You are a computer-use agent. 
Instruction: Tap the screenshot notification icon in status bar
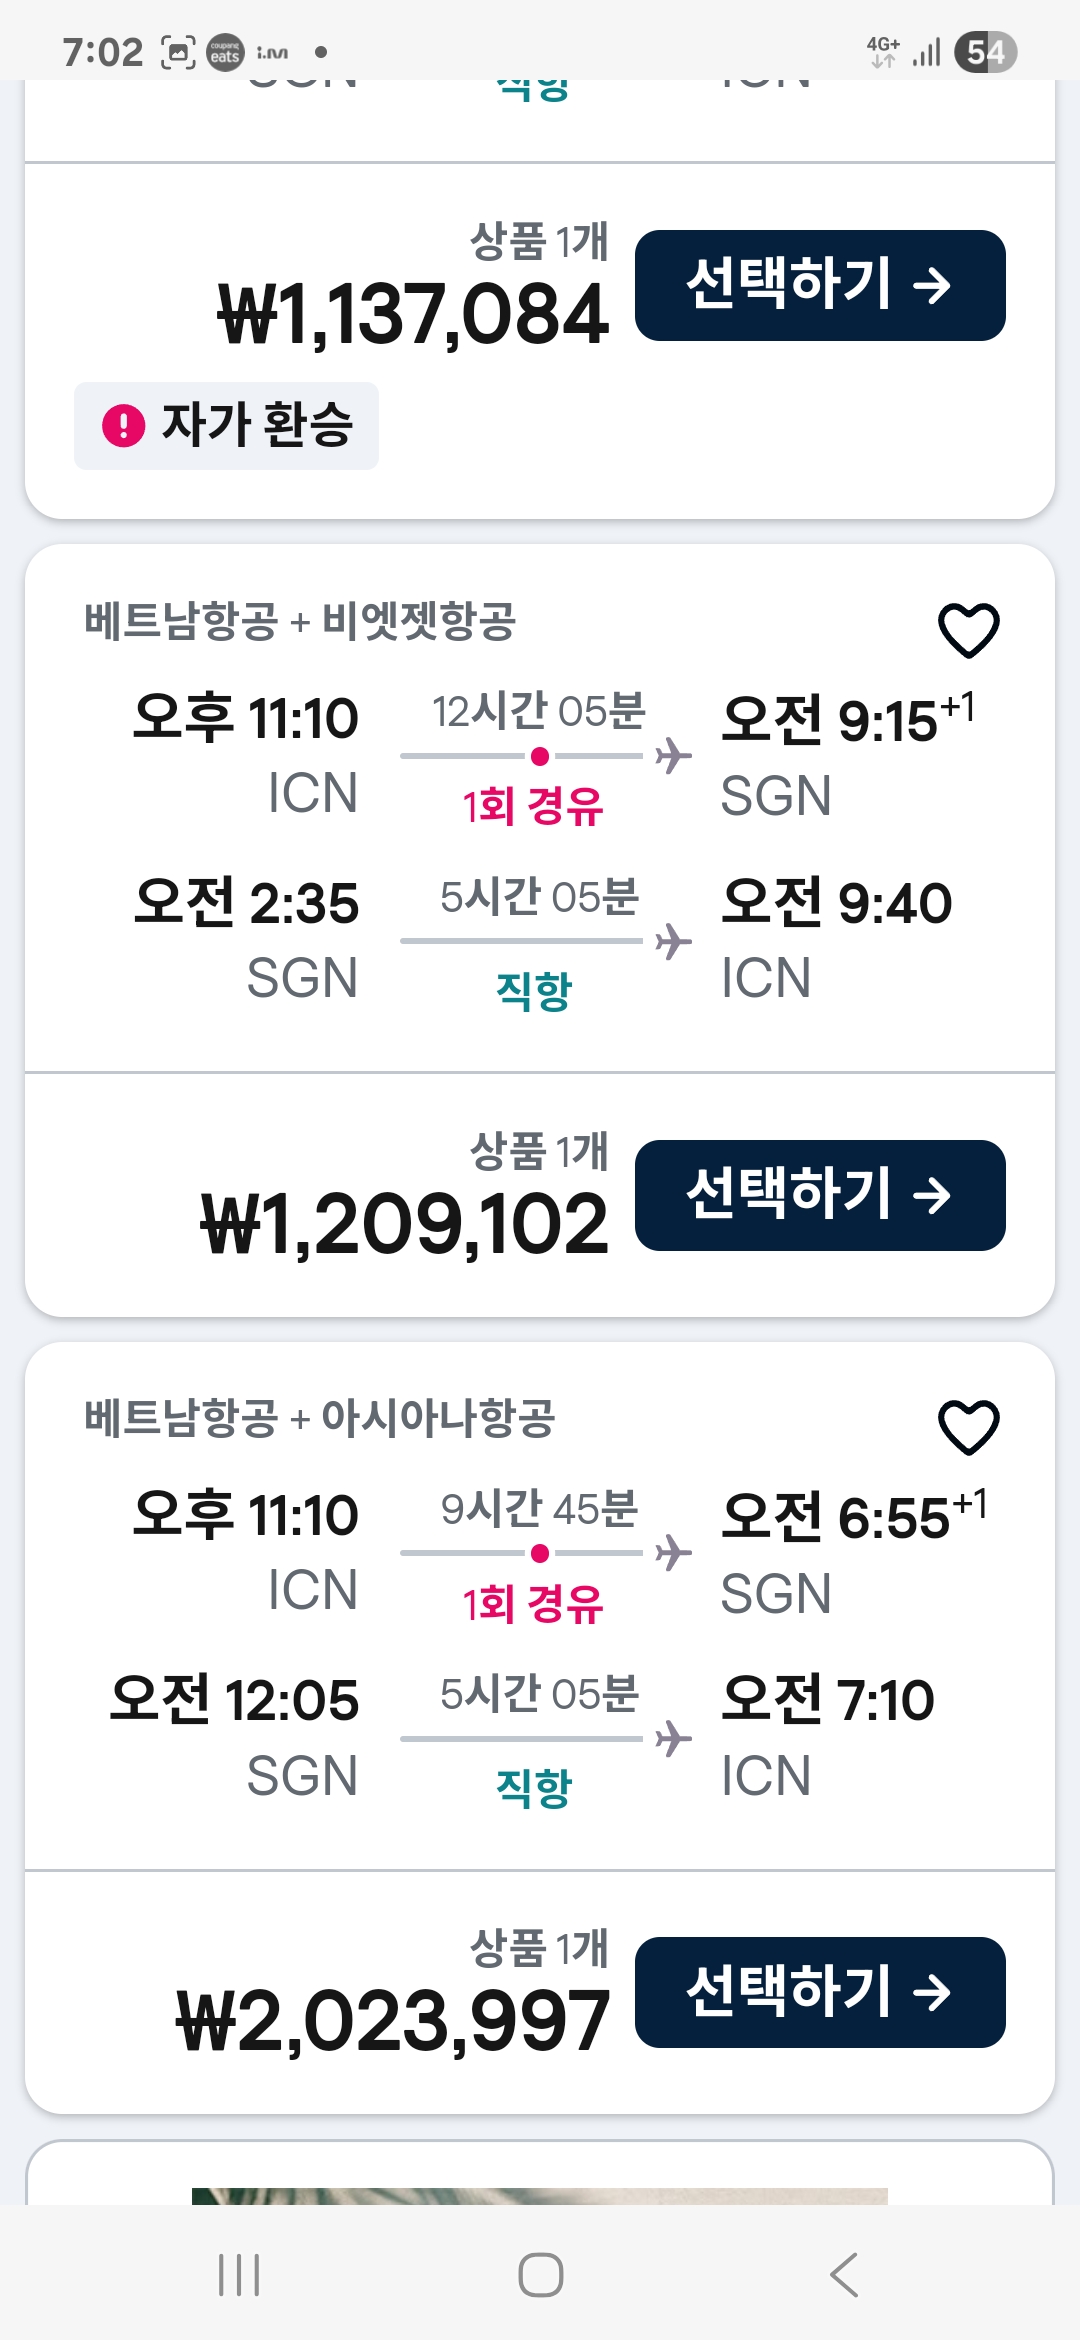pos(178,52)
